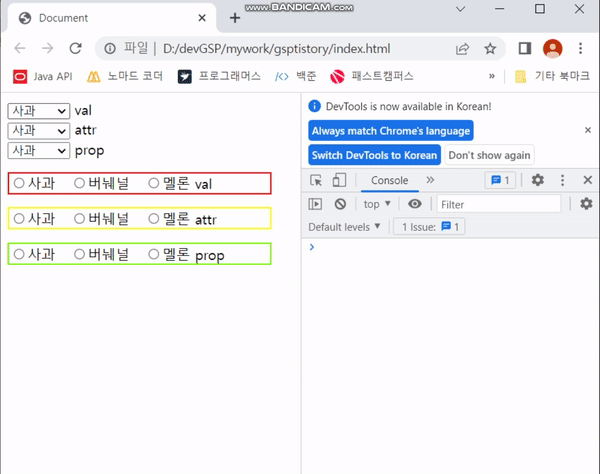Select 사과 radio in the yellow attr box
600x474 pixels.
[x=19, y=219]
